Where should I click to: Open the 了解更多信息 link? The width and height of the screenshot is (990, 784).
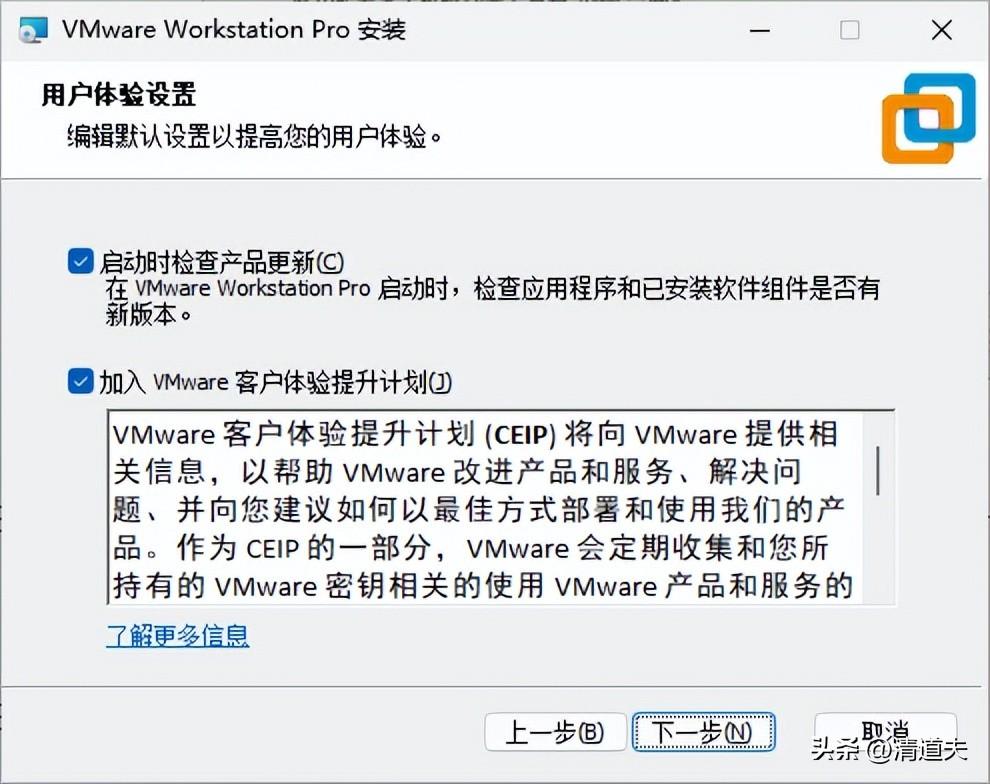[x=177, y=635]
